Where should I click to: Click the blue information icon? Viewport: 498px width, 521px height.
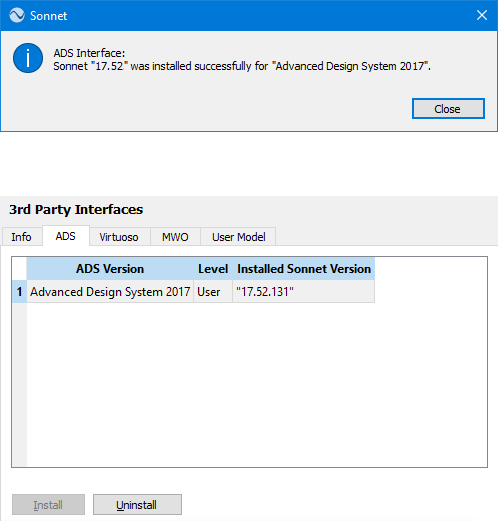[28, 58]
